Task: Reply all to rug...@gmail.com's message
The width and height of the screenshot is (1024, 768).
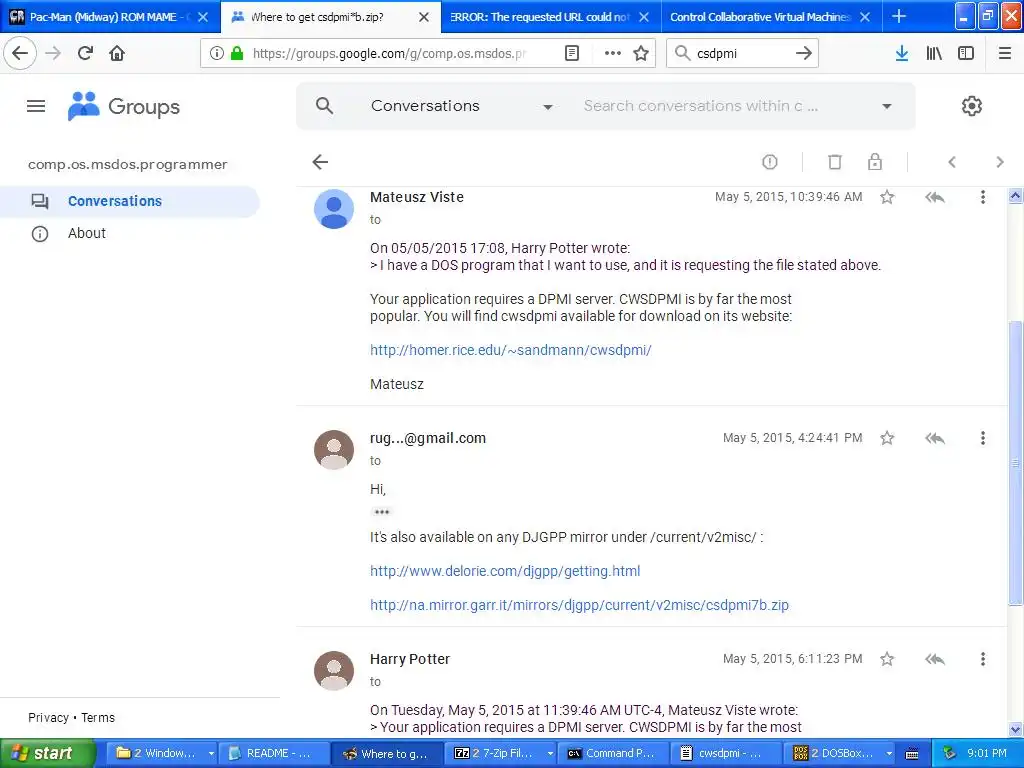Action: tap(935, 438)
